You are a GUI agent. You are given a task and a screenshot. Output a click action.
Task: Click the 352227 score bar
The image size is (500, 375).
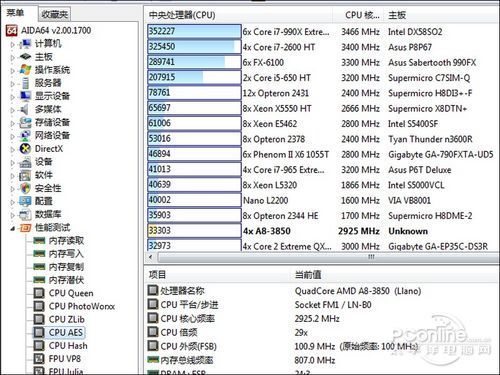click(194, 31)
